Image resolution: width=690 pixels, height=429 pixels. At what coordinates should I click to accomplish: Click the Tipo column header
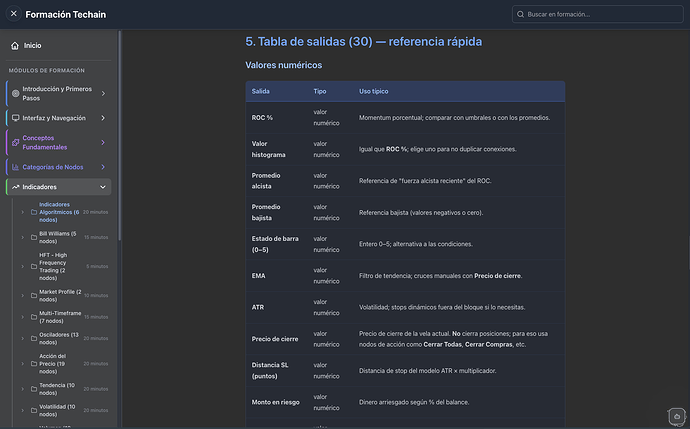tap(320, 92)
